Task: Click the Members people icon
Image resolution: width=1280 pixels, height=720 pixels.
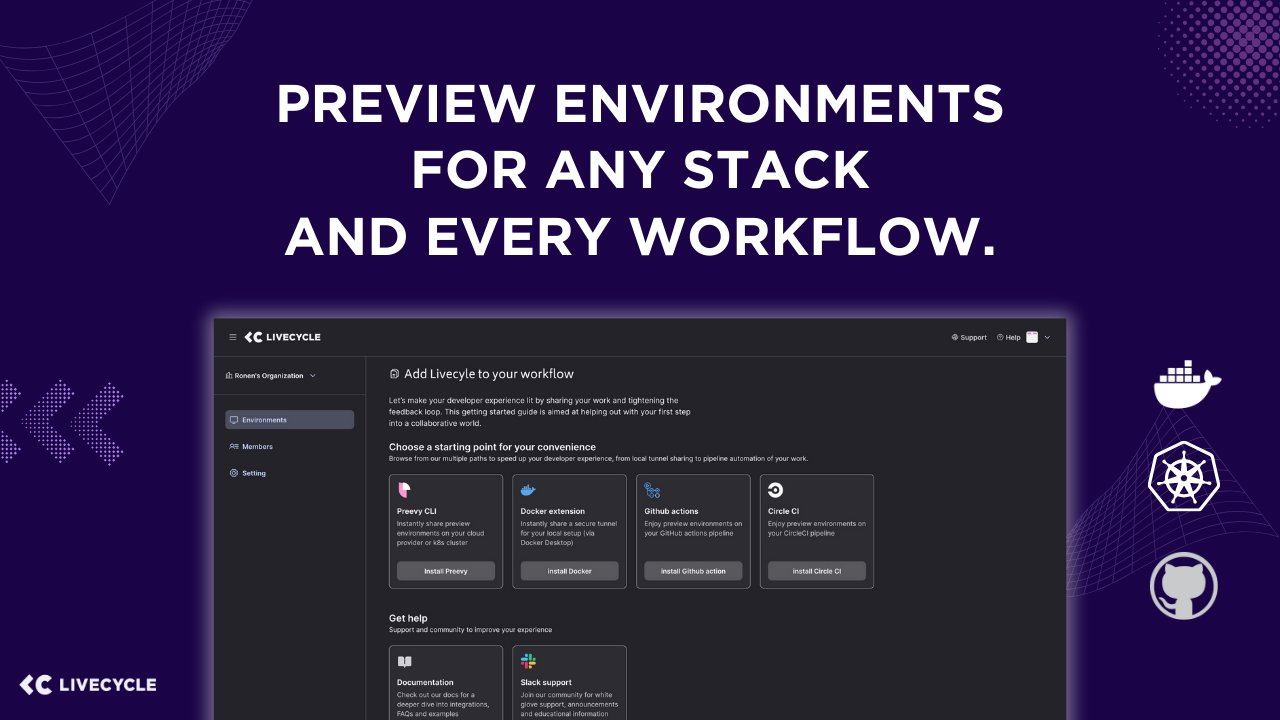Action: pos(234,447)
